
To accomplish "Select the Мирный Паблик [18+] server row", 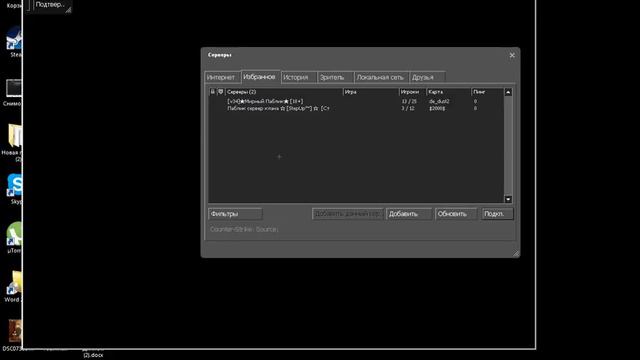I will pyautogui.click(x=356, y=101).
